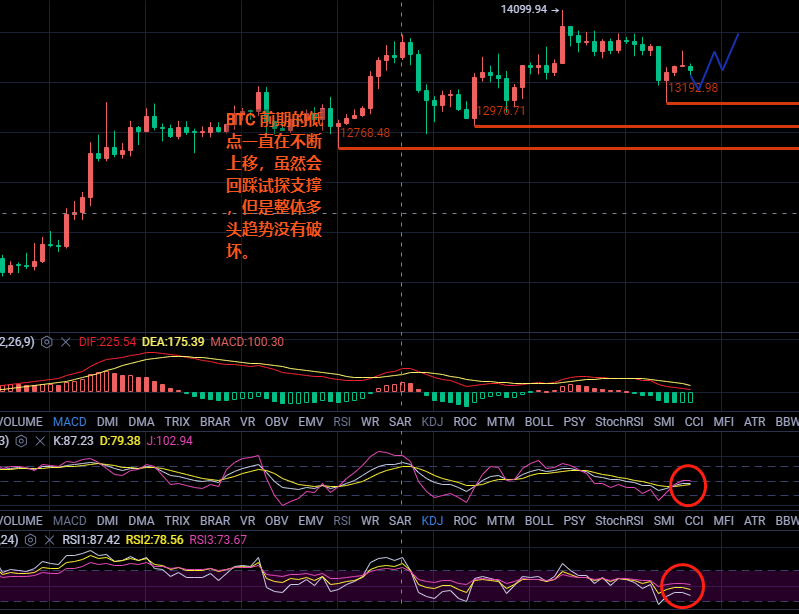Open MACD indicator settings gear
The image size is (799, 614).
[46, 342]
